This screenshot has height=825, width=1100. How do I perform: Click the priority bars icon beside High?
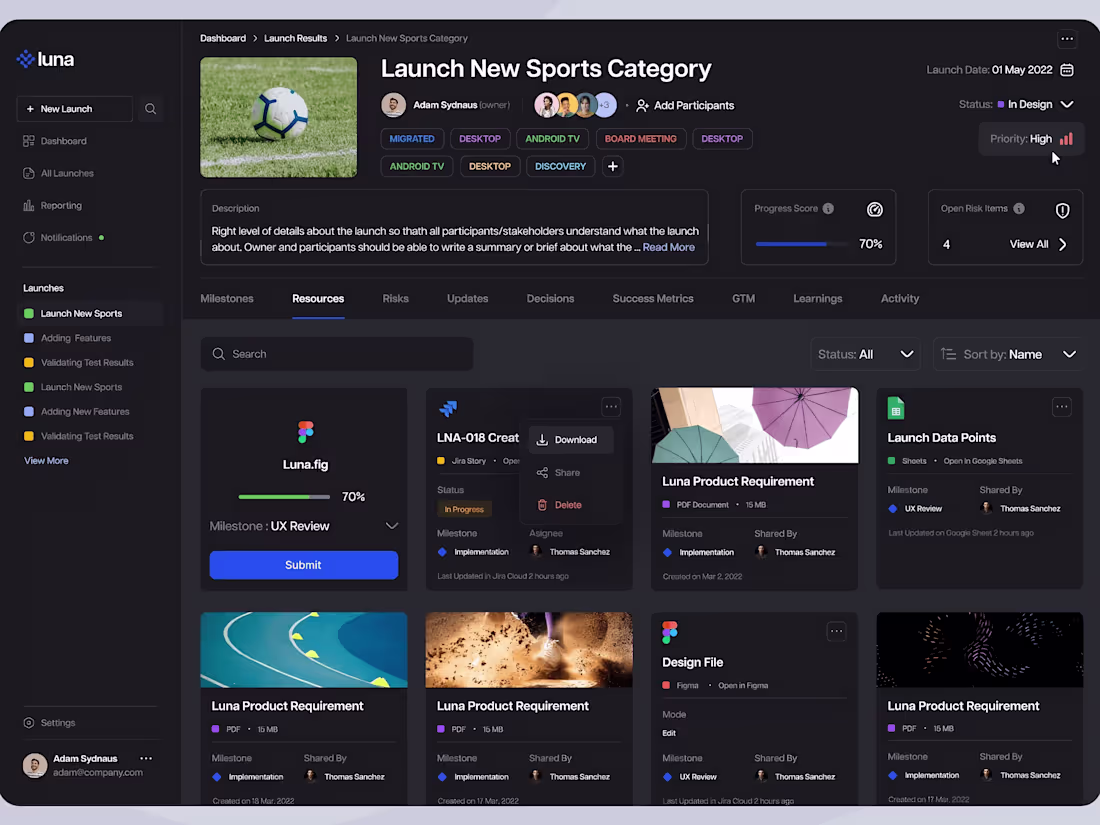point(1064,139)
